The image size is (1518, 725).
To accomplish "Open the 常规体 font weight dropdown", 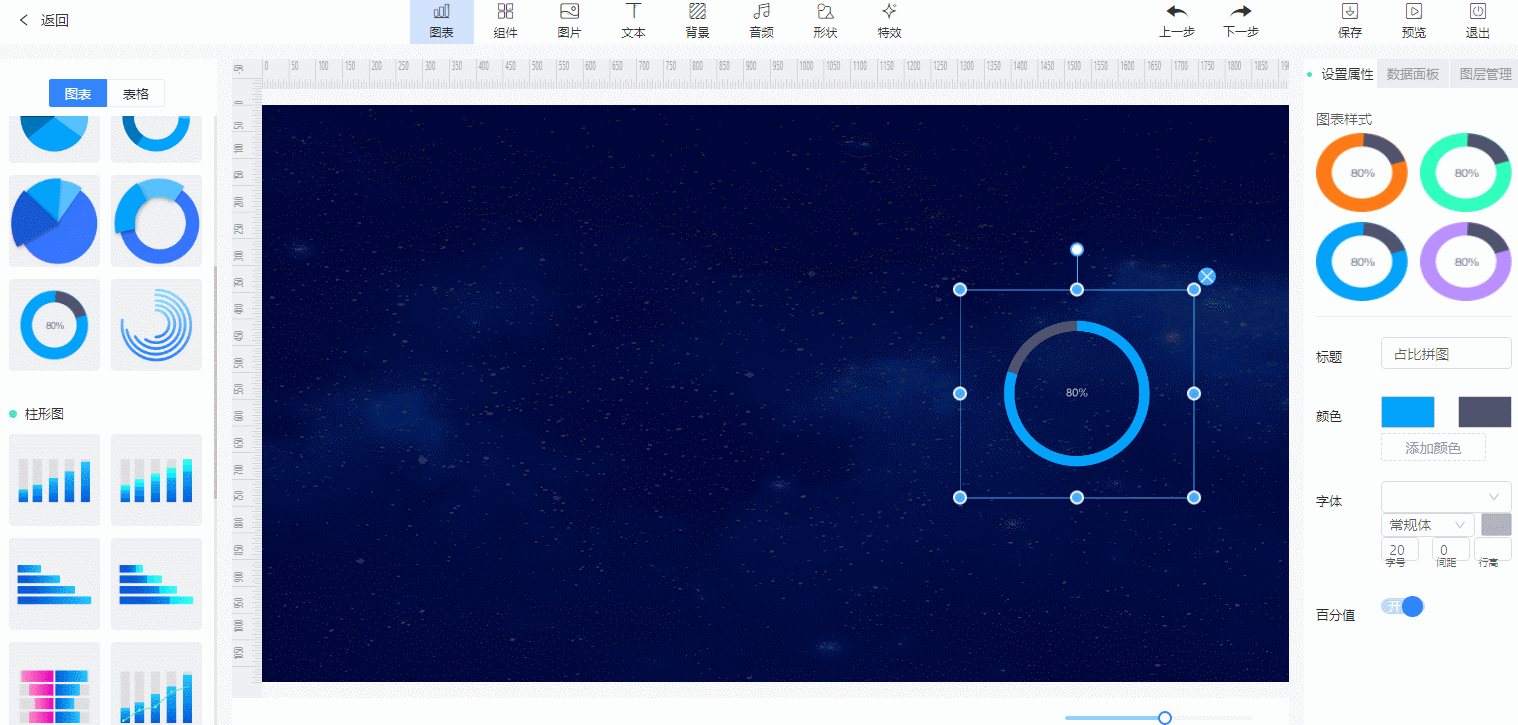I will pos(1427,525).
